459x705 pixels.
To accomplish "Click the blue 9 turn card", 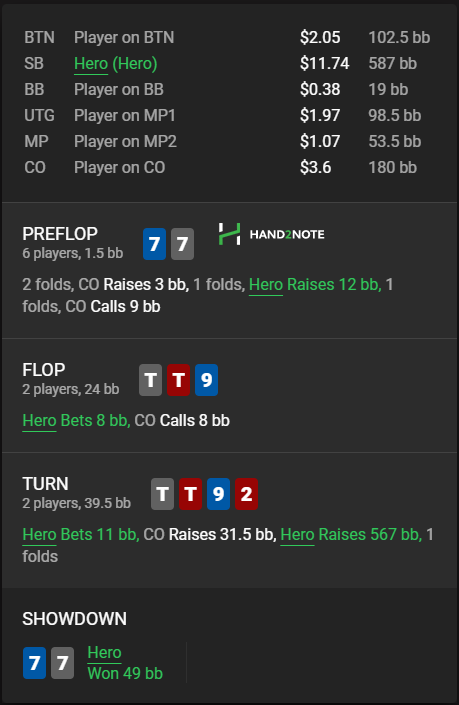I will [218, 494].
